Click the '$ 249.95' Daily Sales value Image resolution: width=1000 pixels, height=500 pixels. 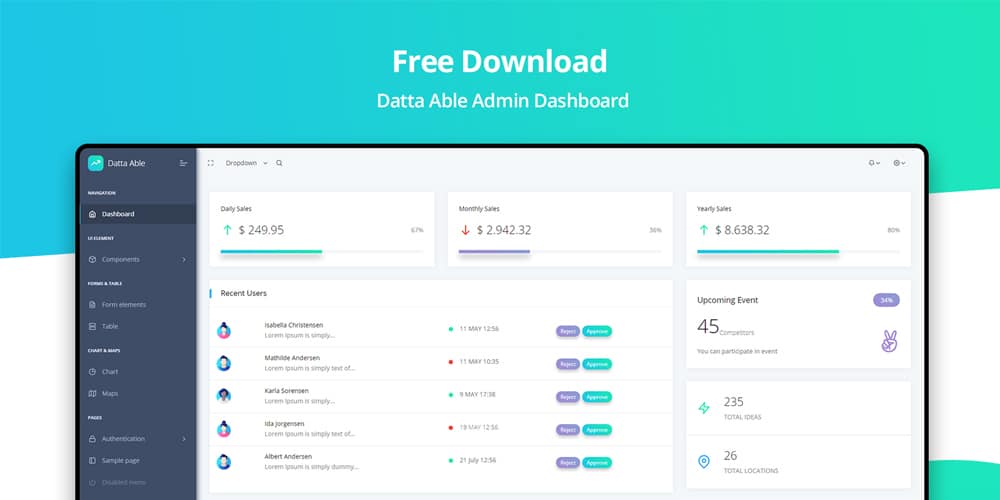pos(261,230)
